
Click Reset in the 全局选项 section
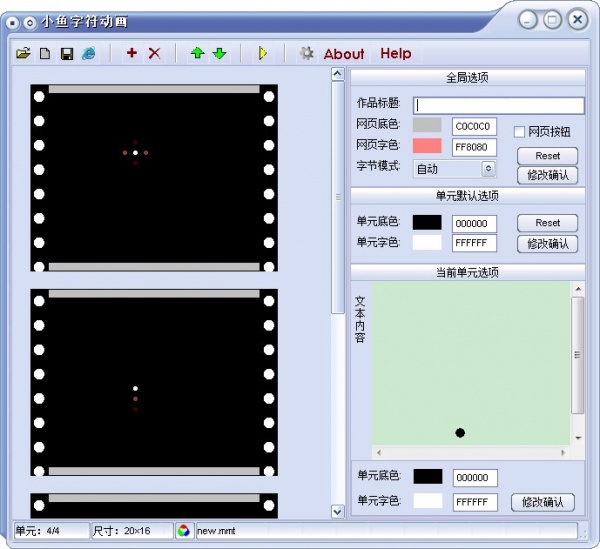coord(547,156)
